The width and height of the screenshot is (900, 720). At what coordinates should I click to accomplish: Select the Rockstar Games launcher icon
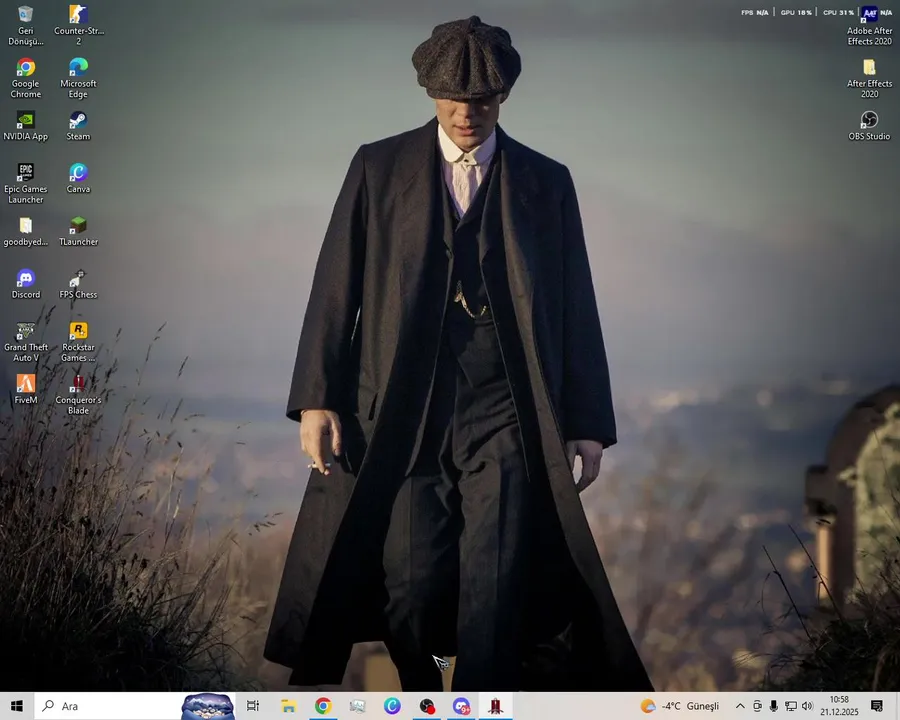(x=79, y=342)
